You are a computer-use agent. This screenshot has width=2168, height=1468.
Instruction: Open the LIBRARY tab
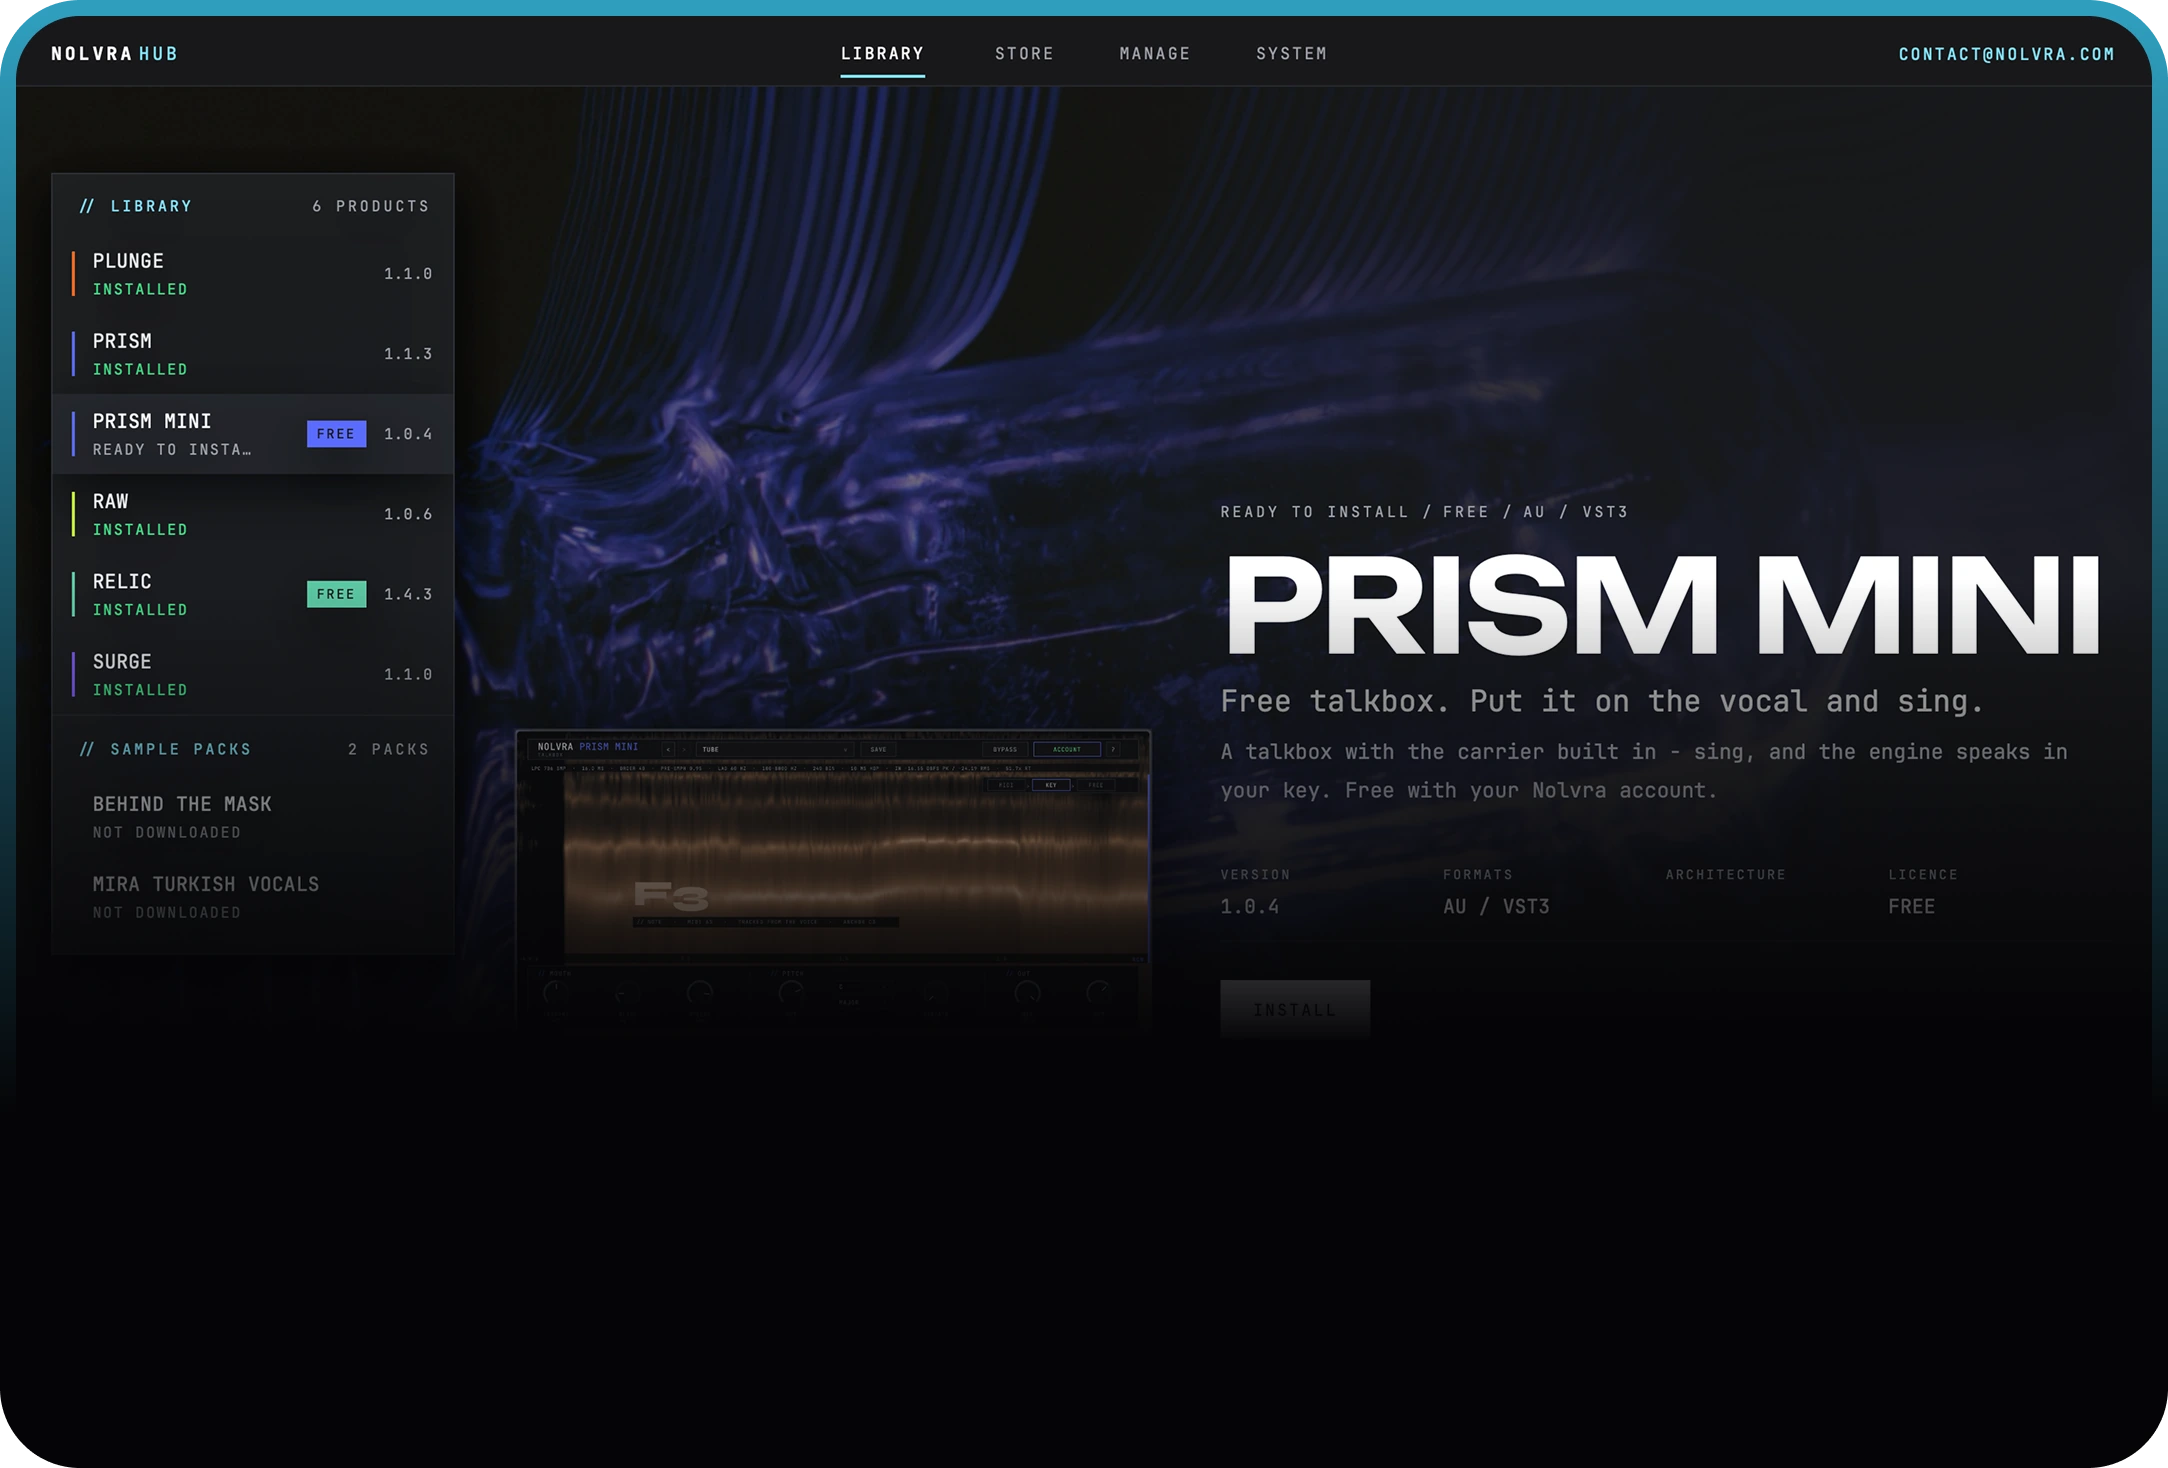tap(882, 54)
